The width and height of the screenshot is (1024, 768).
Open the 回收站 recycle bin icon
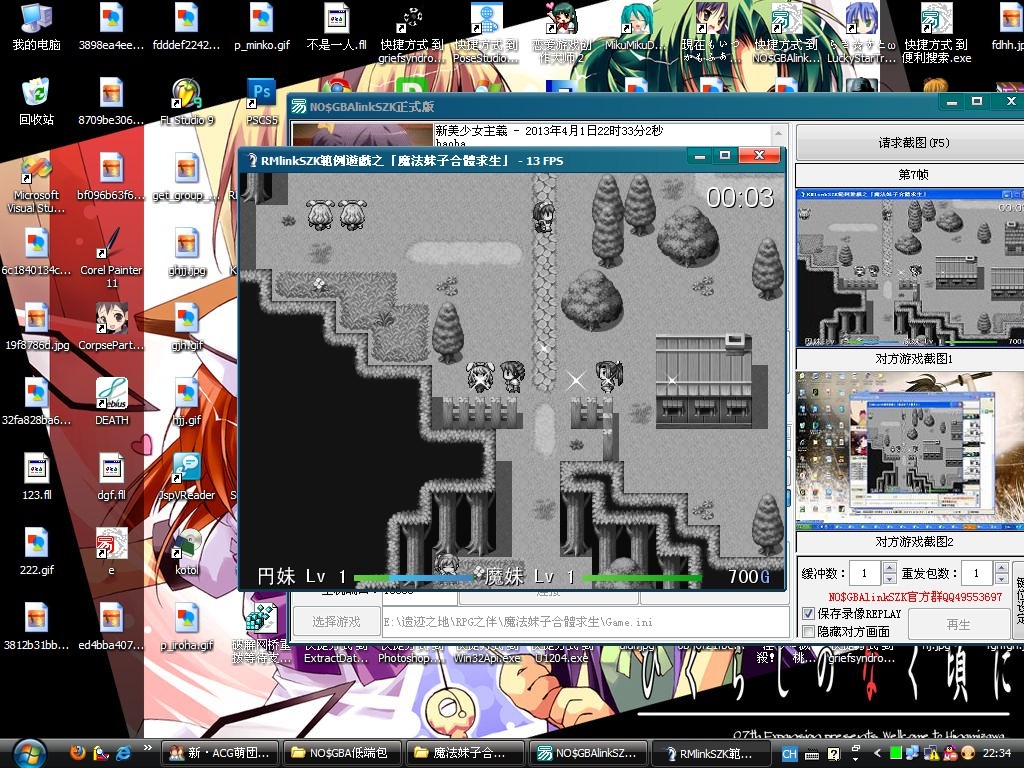[37, 103]
